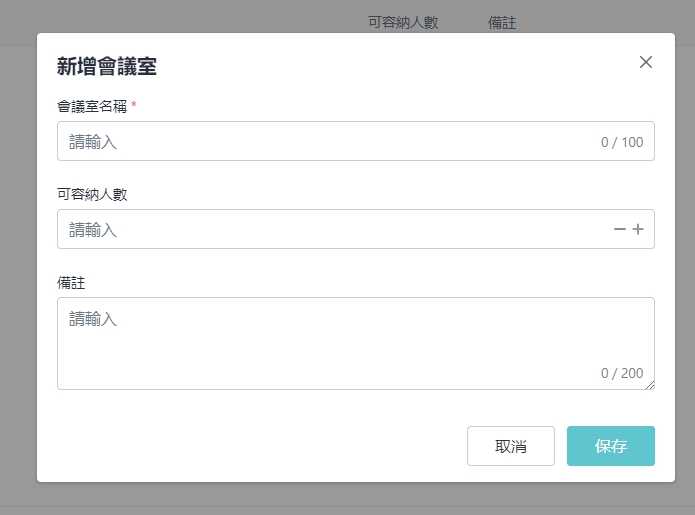Click the 備註 label above the textarea
Viewport: 695px width, 515px height.
tap(71, 282)
